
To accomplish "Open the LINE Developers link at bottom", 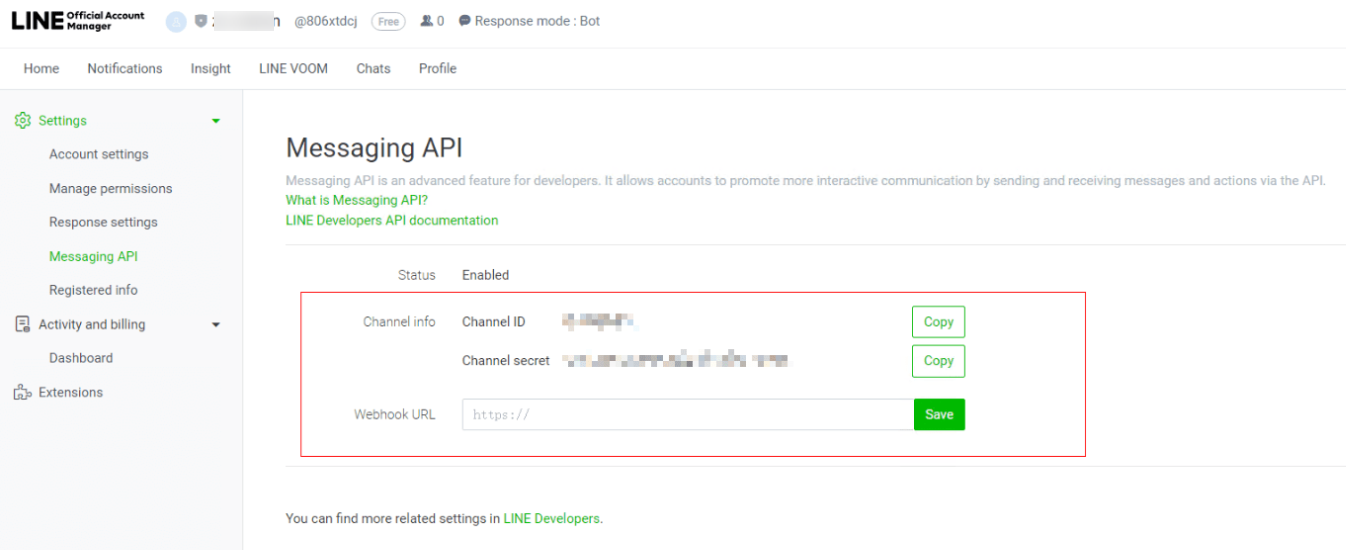I will [x=551, y=518].
